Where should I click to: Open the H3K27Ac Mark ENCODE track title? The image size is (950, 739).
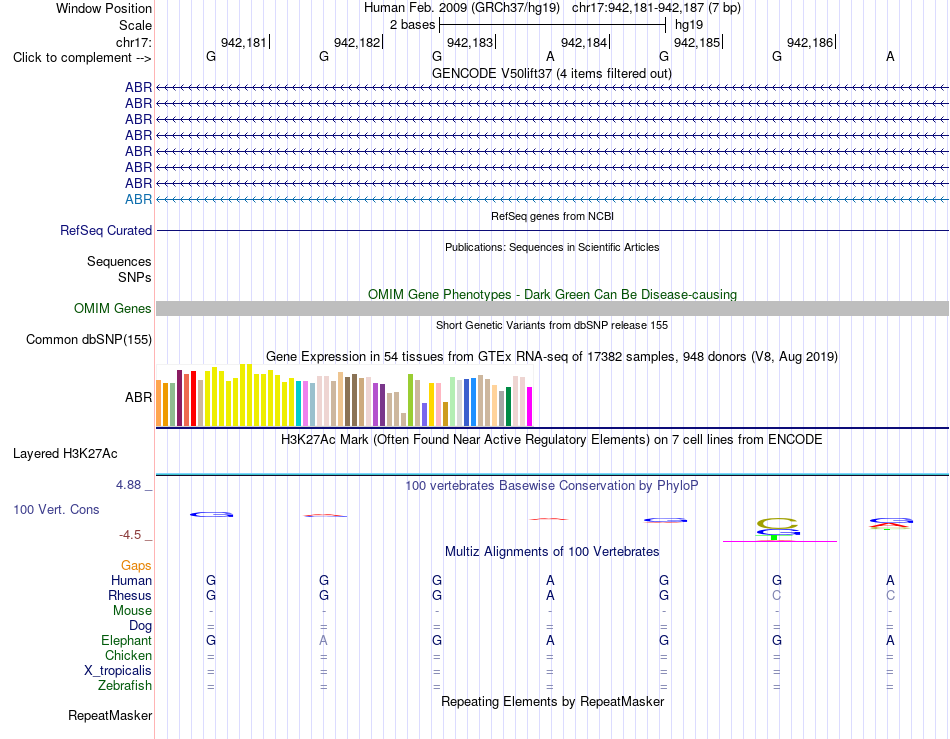(x=551, y=439)
